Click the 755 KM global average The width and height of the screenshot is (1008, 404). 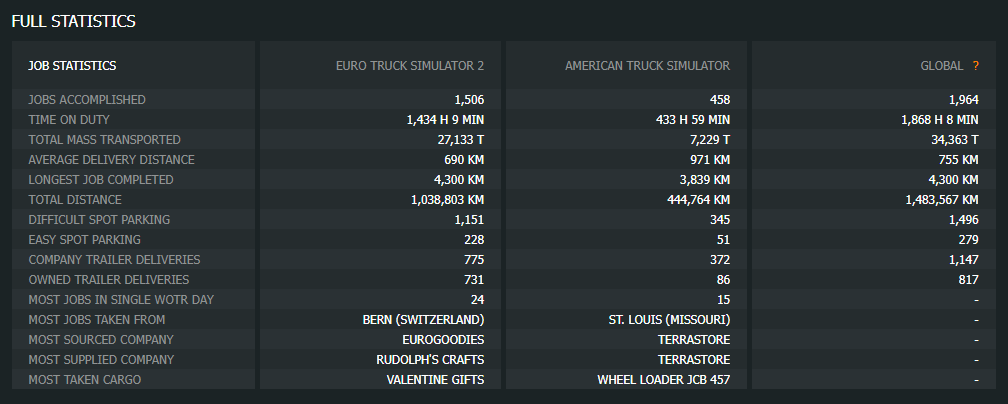point(958,160)
